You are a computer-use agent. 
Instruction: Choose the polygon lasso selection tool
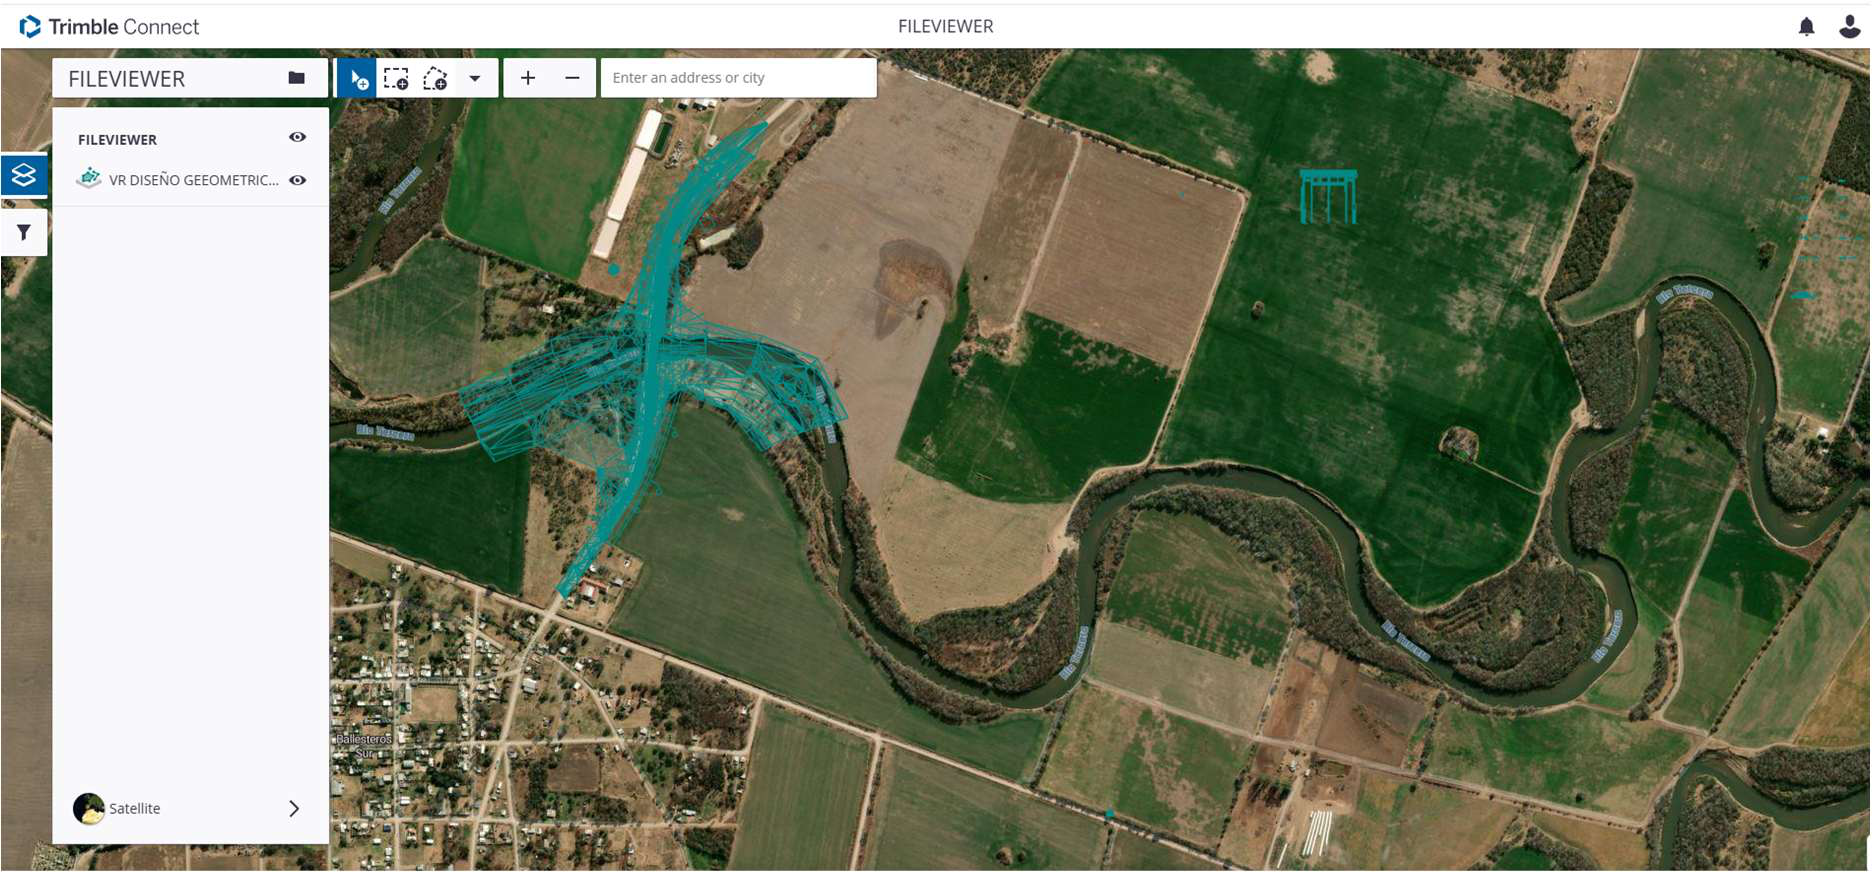[x=435, y=78]
